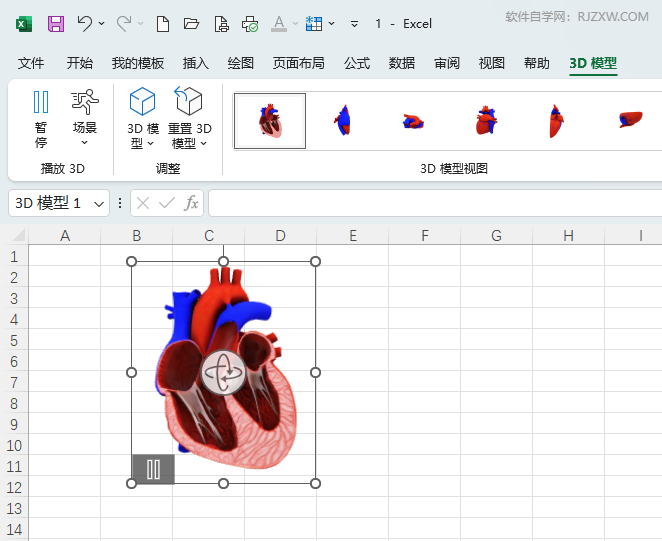Click the 暂停 (Pause) 3D playback button
662x541 pixels.
41,117
